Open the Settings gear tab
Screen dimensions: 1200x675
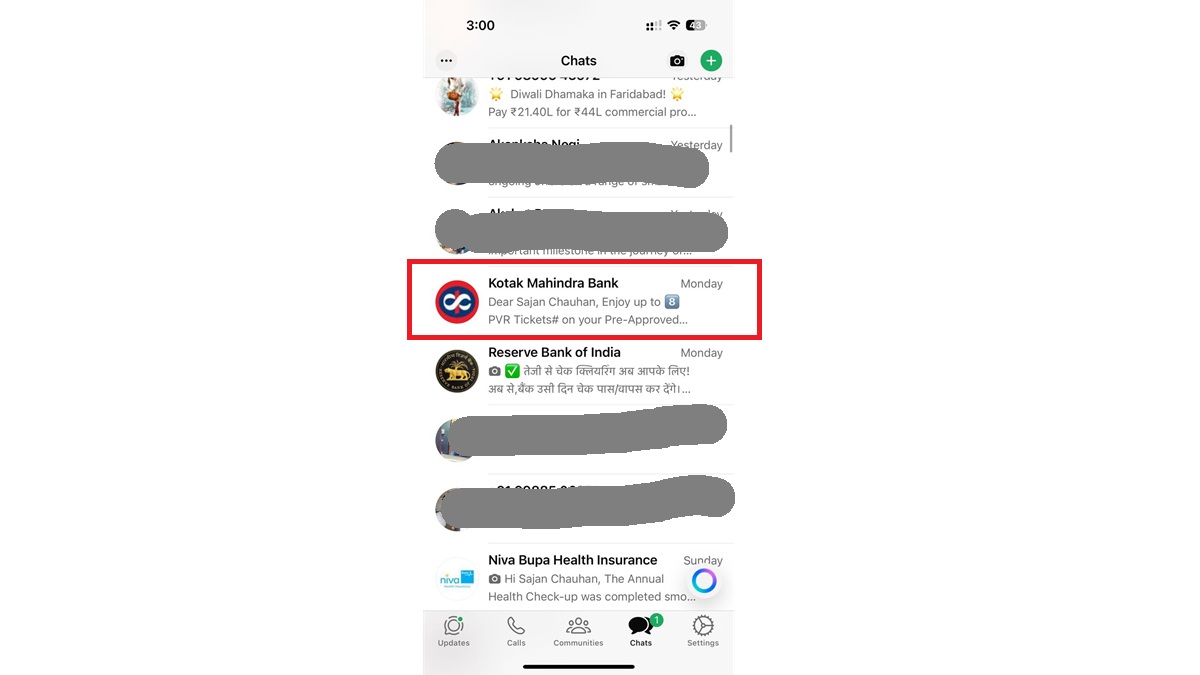(703, 632)
